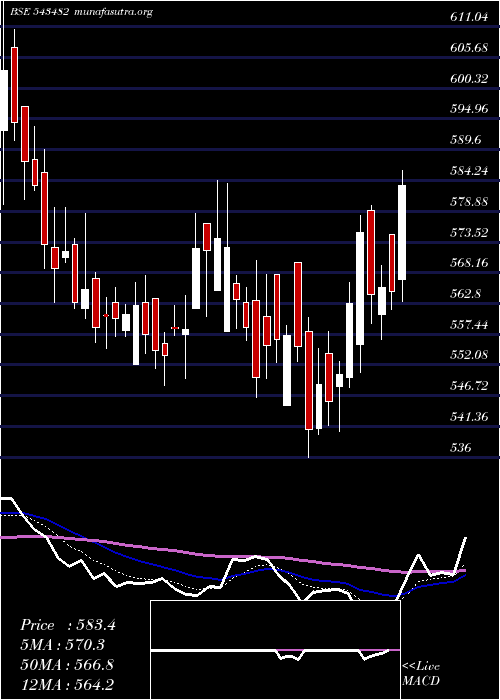Select the 552.08 price axis label
The height and width of the screenshot is (700, 500).
[469, 355]
